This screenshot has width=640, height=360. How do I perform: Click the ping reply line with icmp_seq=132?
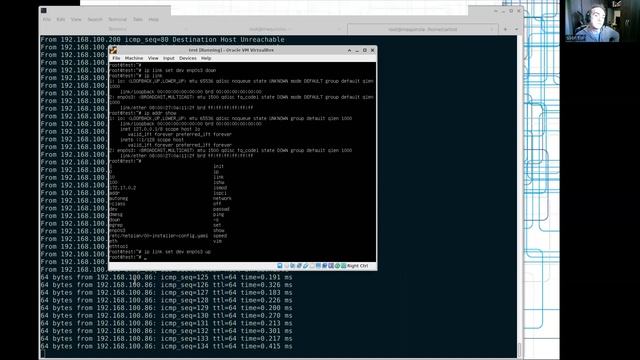(x=167, y=331)
